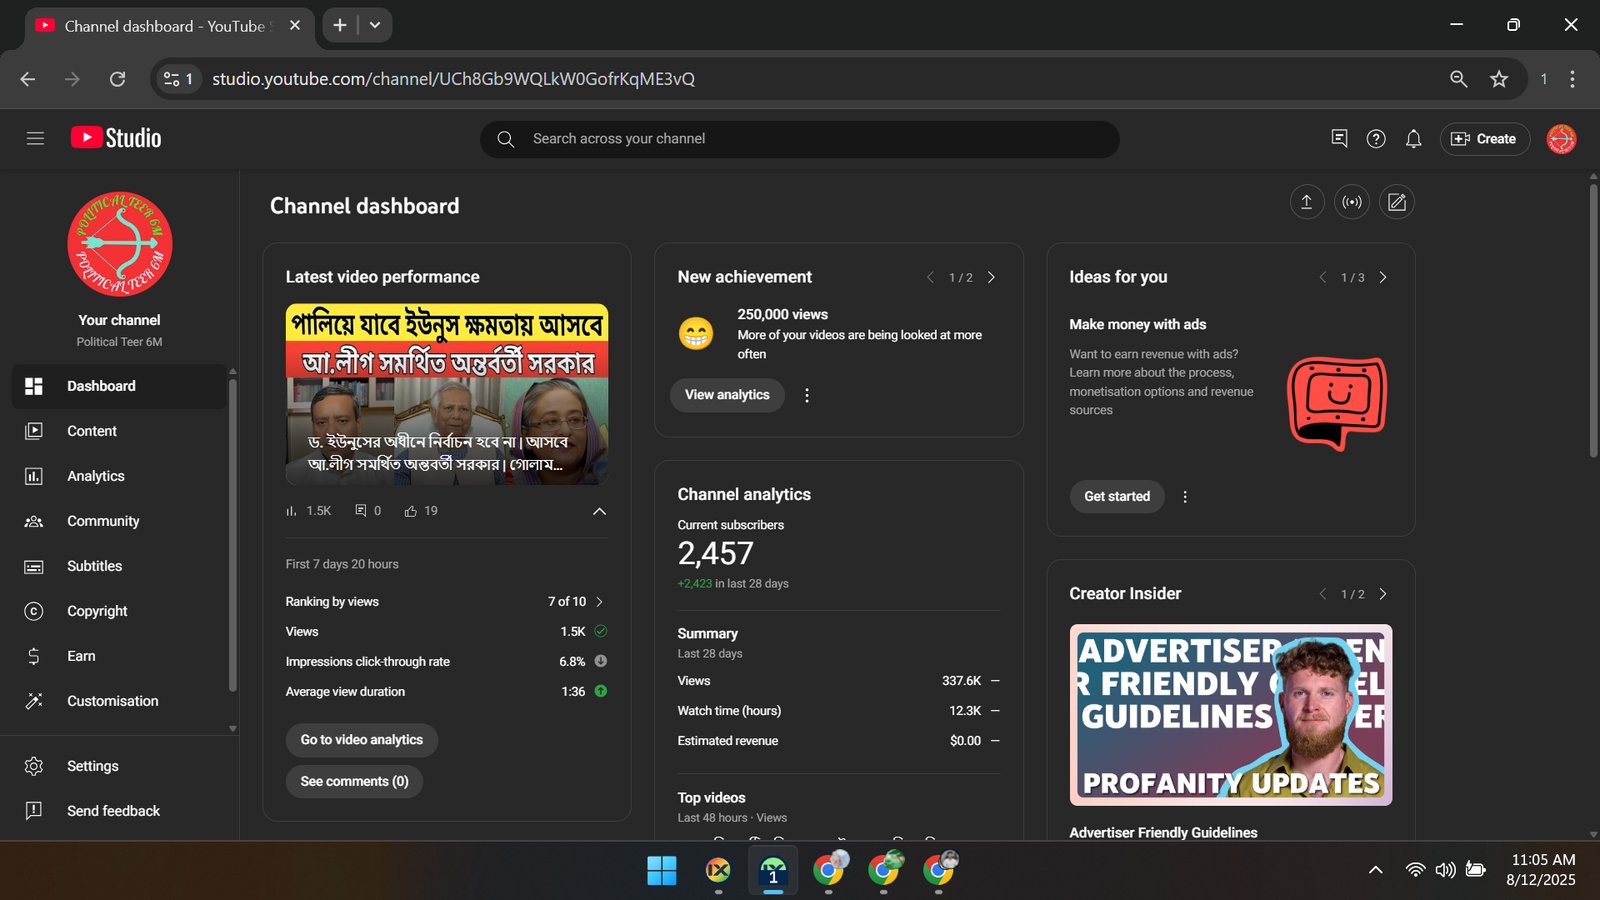Viewport: 1600px width, 900px height.
Task: Show hidden system tray icons
Action: point(1376,870)
